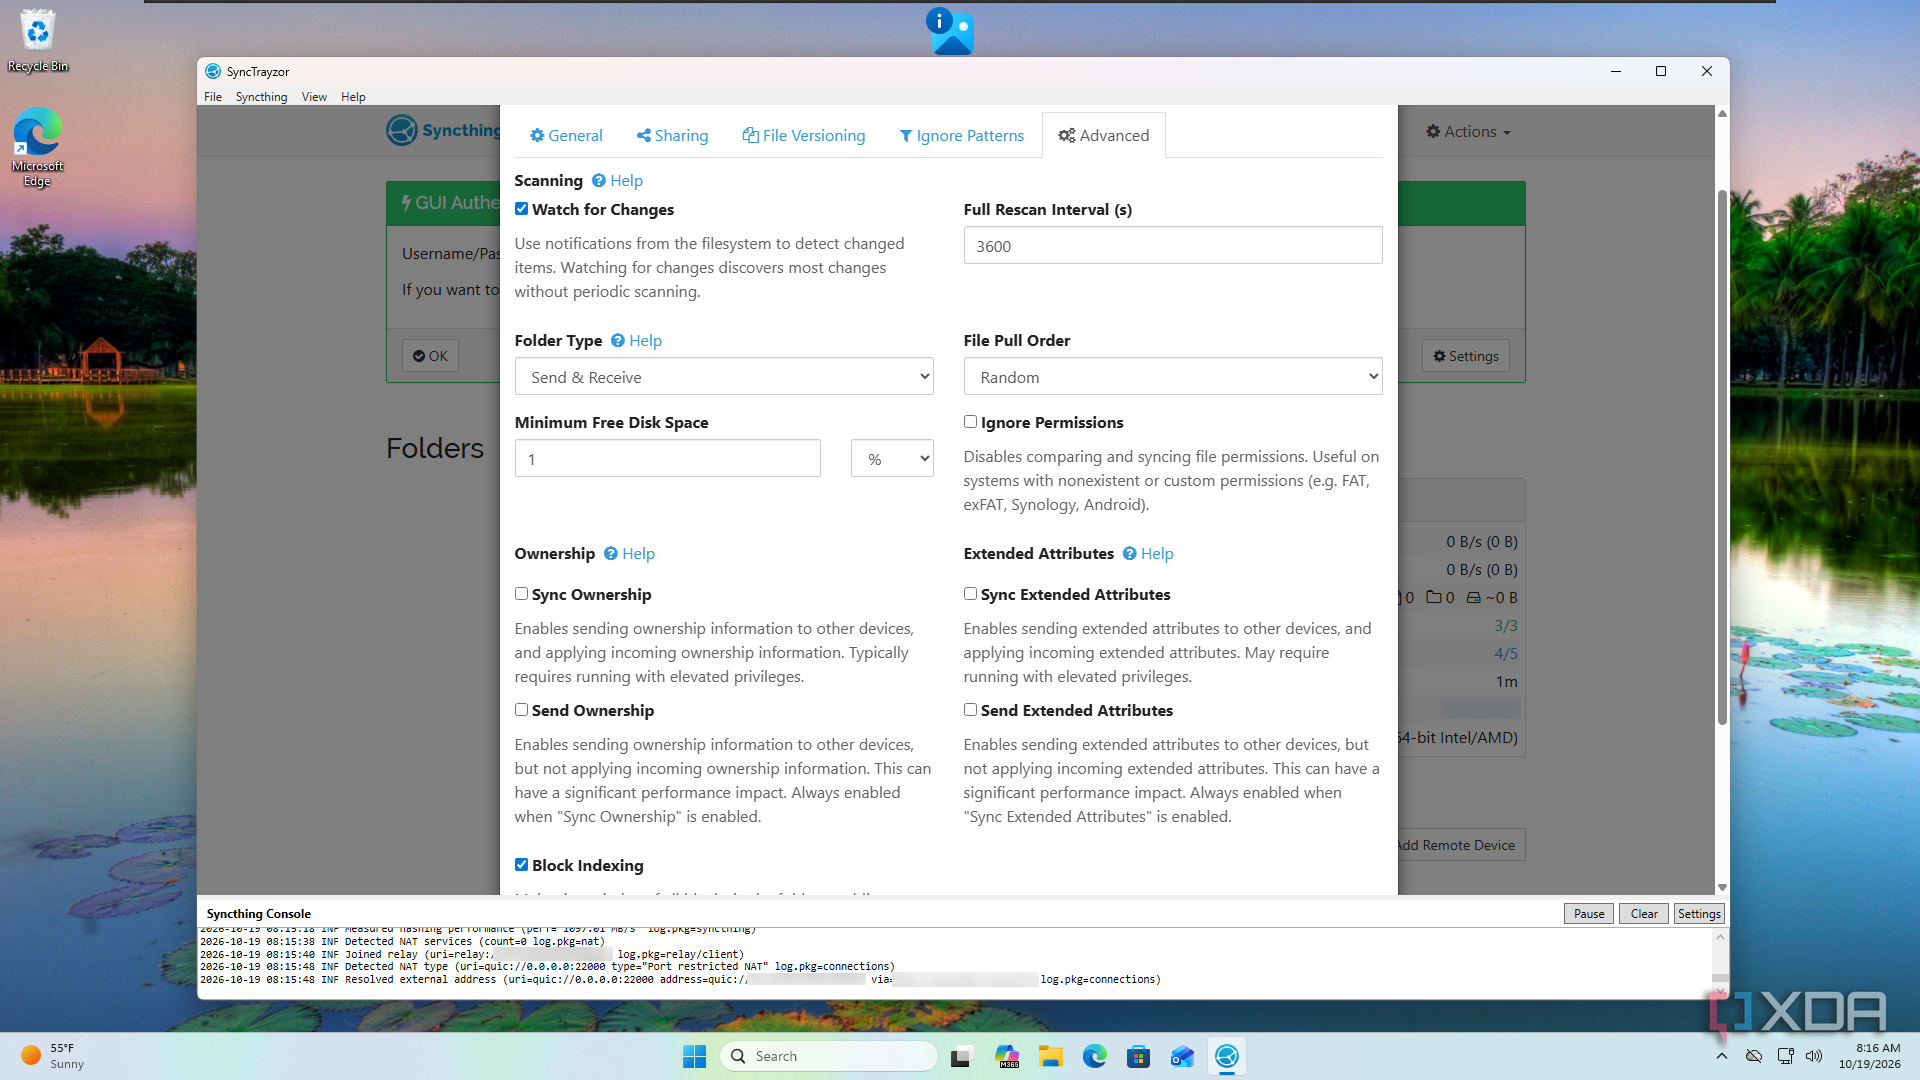Image resolution: width=1920 pixels, height=1080 pixels.
Task: Click the Extended Attributes Help question icon
Action: pyautogui.click(x=1129, y=553)
